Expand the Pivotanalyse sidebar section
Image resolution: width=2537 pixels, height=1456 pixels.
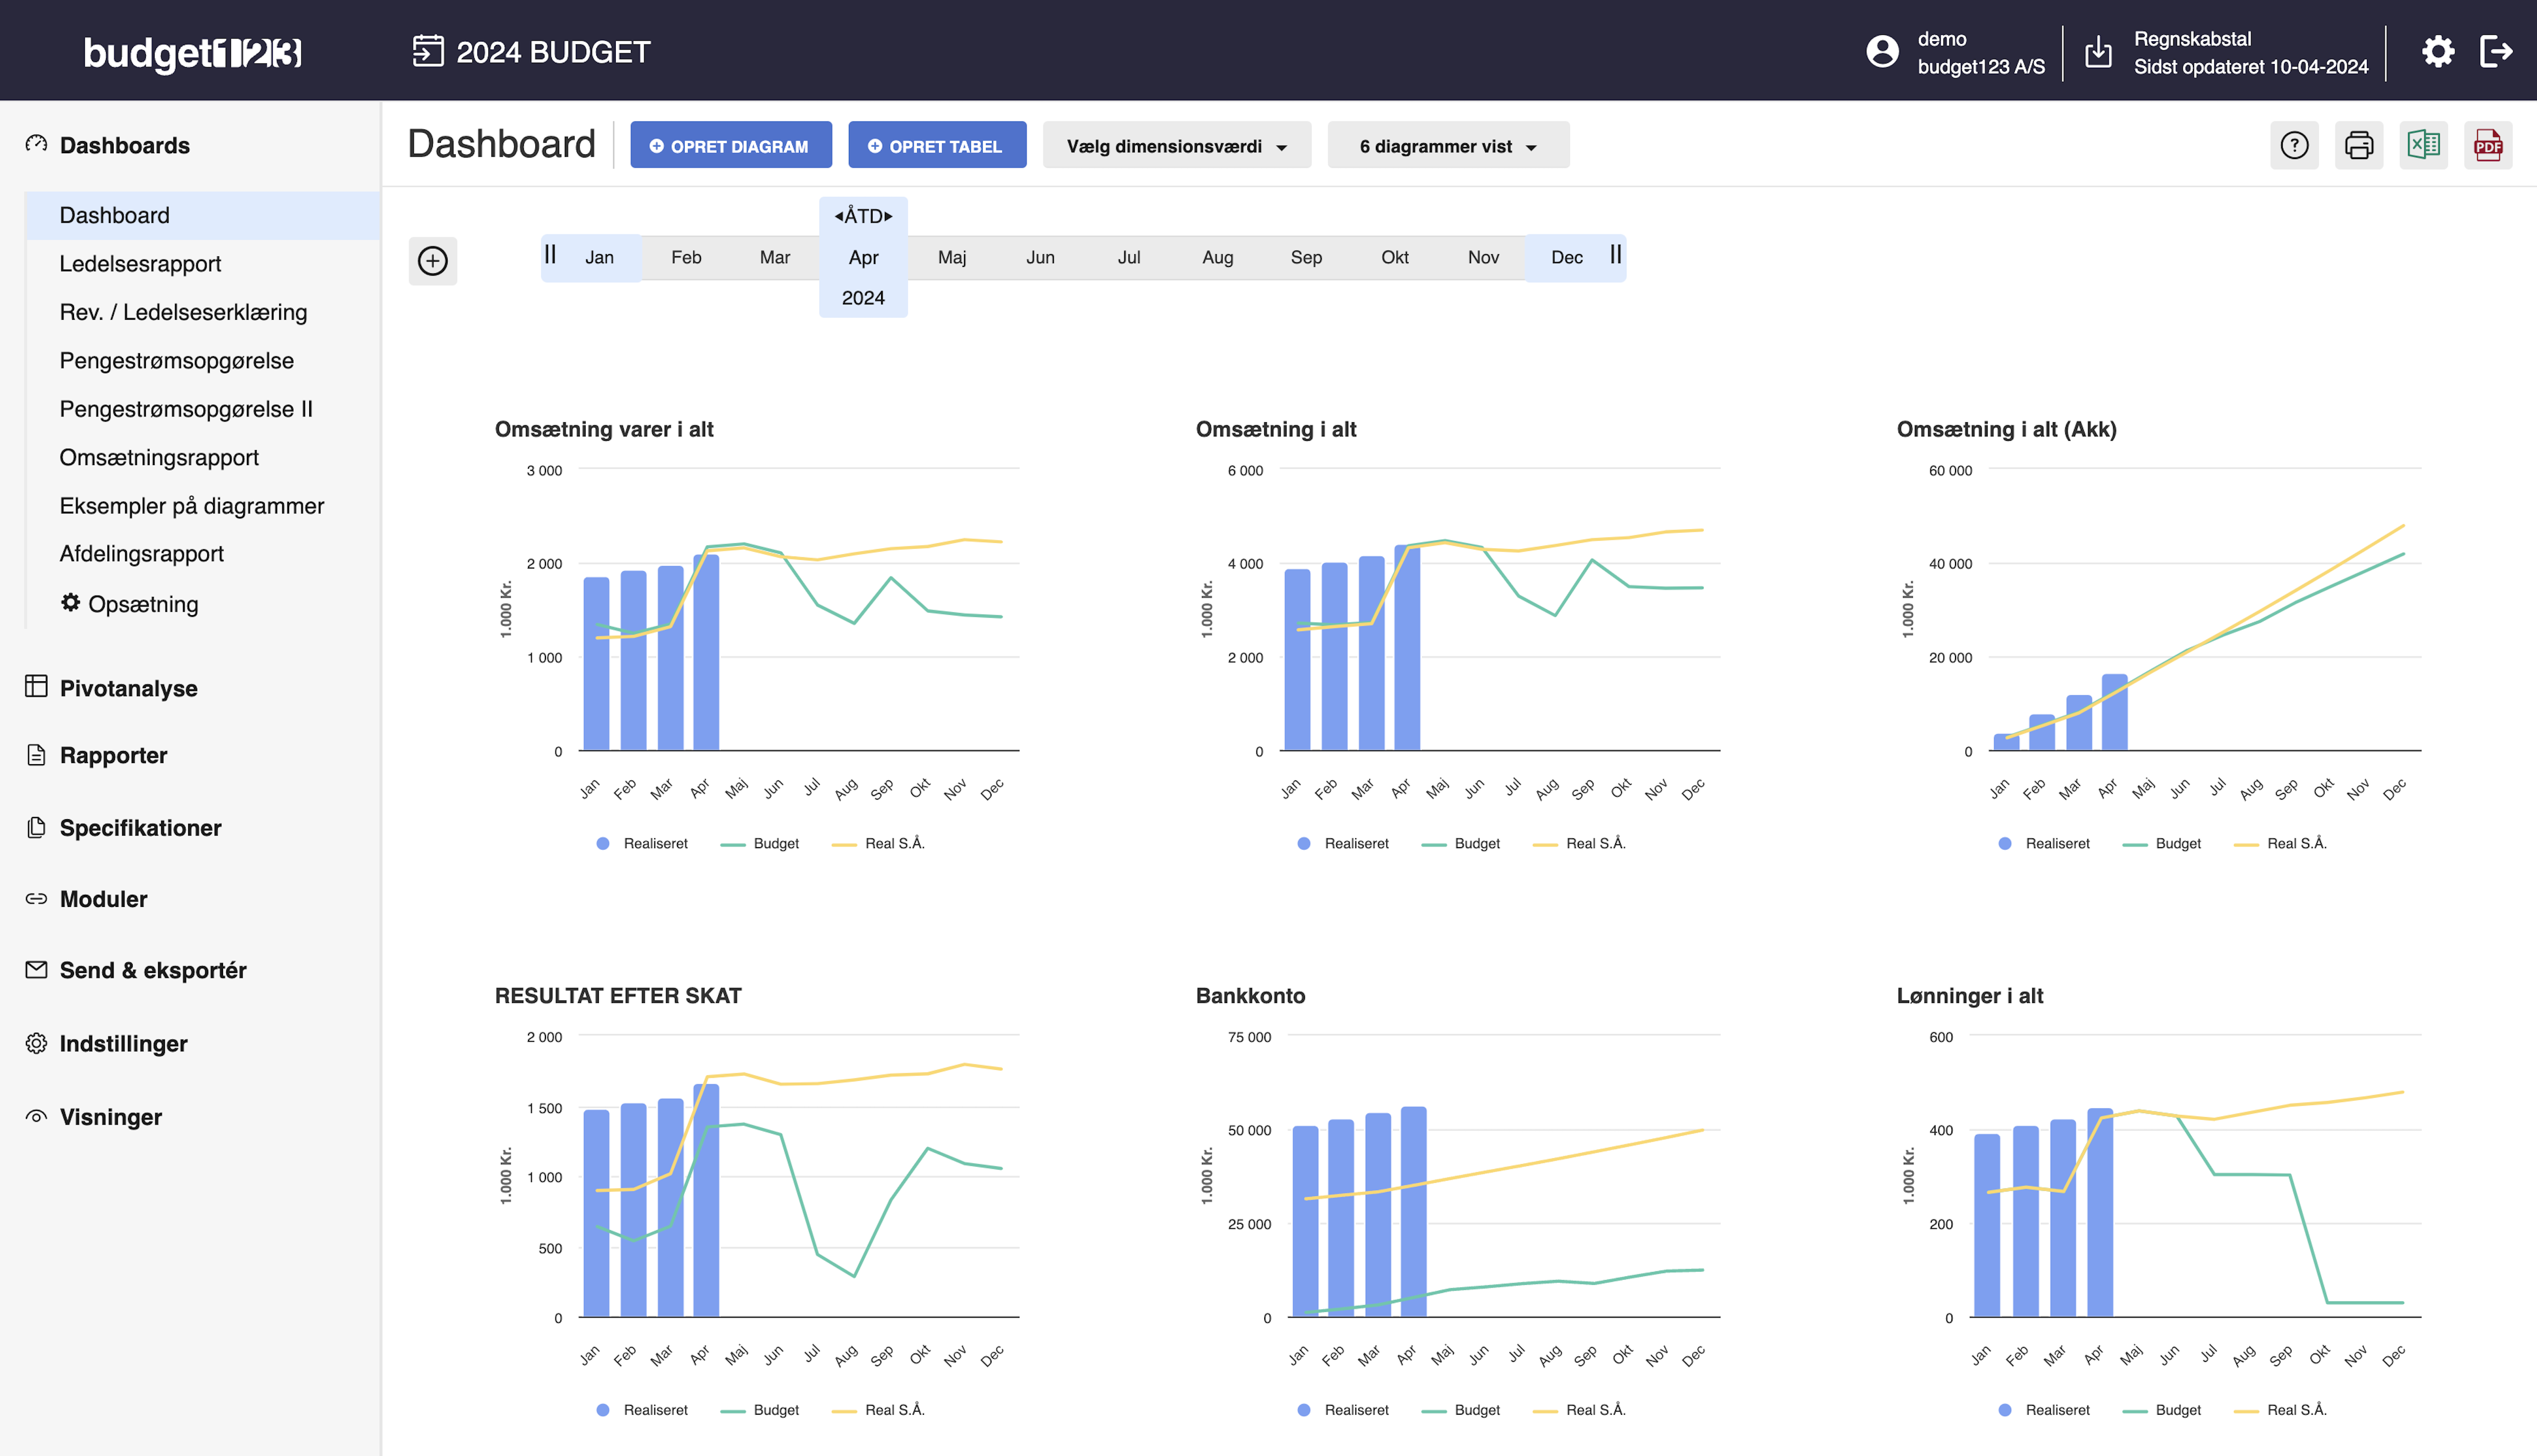click(x=128, y=688)
